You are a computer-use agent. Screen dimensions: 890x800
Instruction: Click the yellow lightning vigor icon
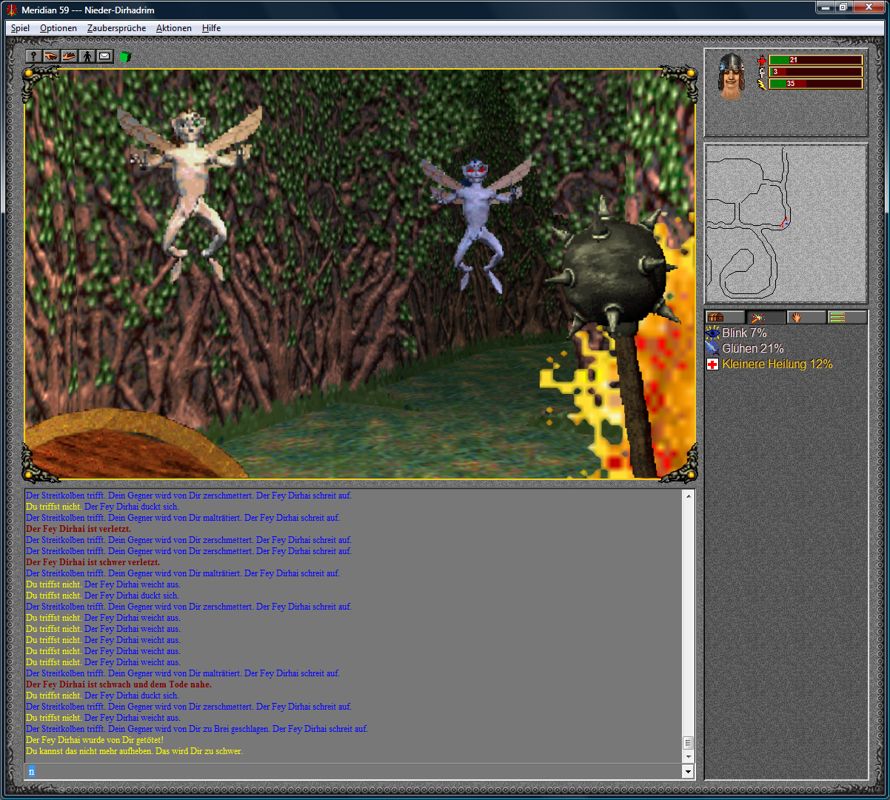tap(761, 84)
